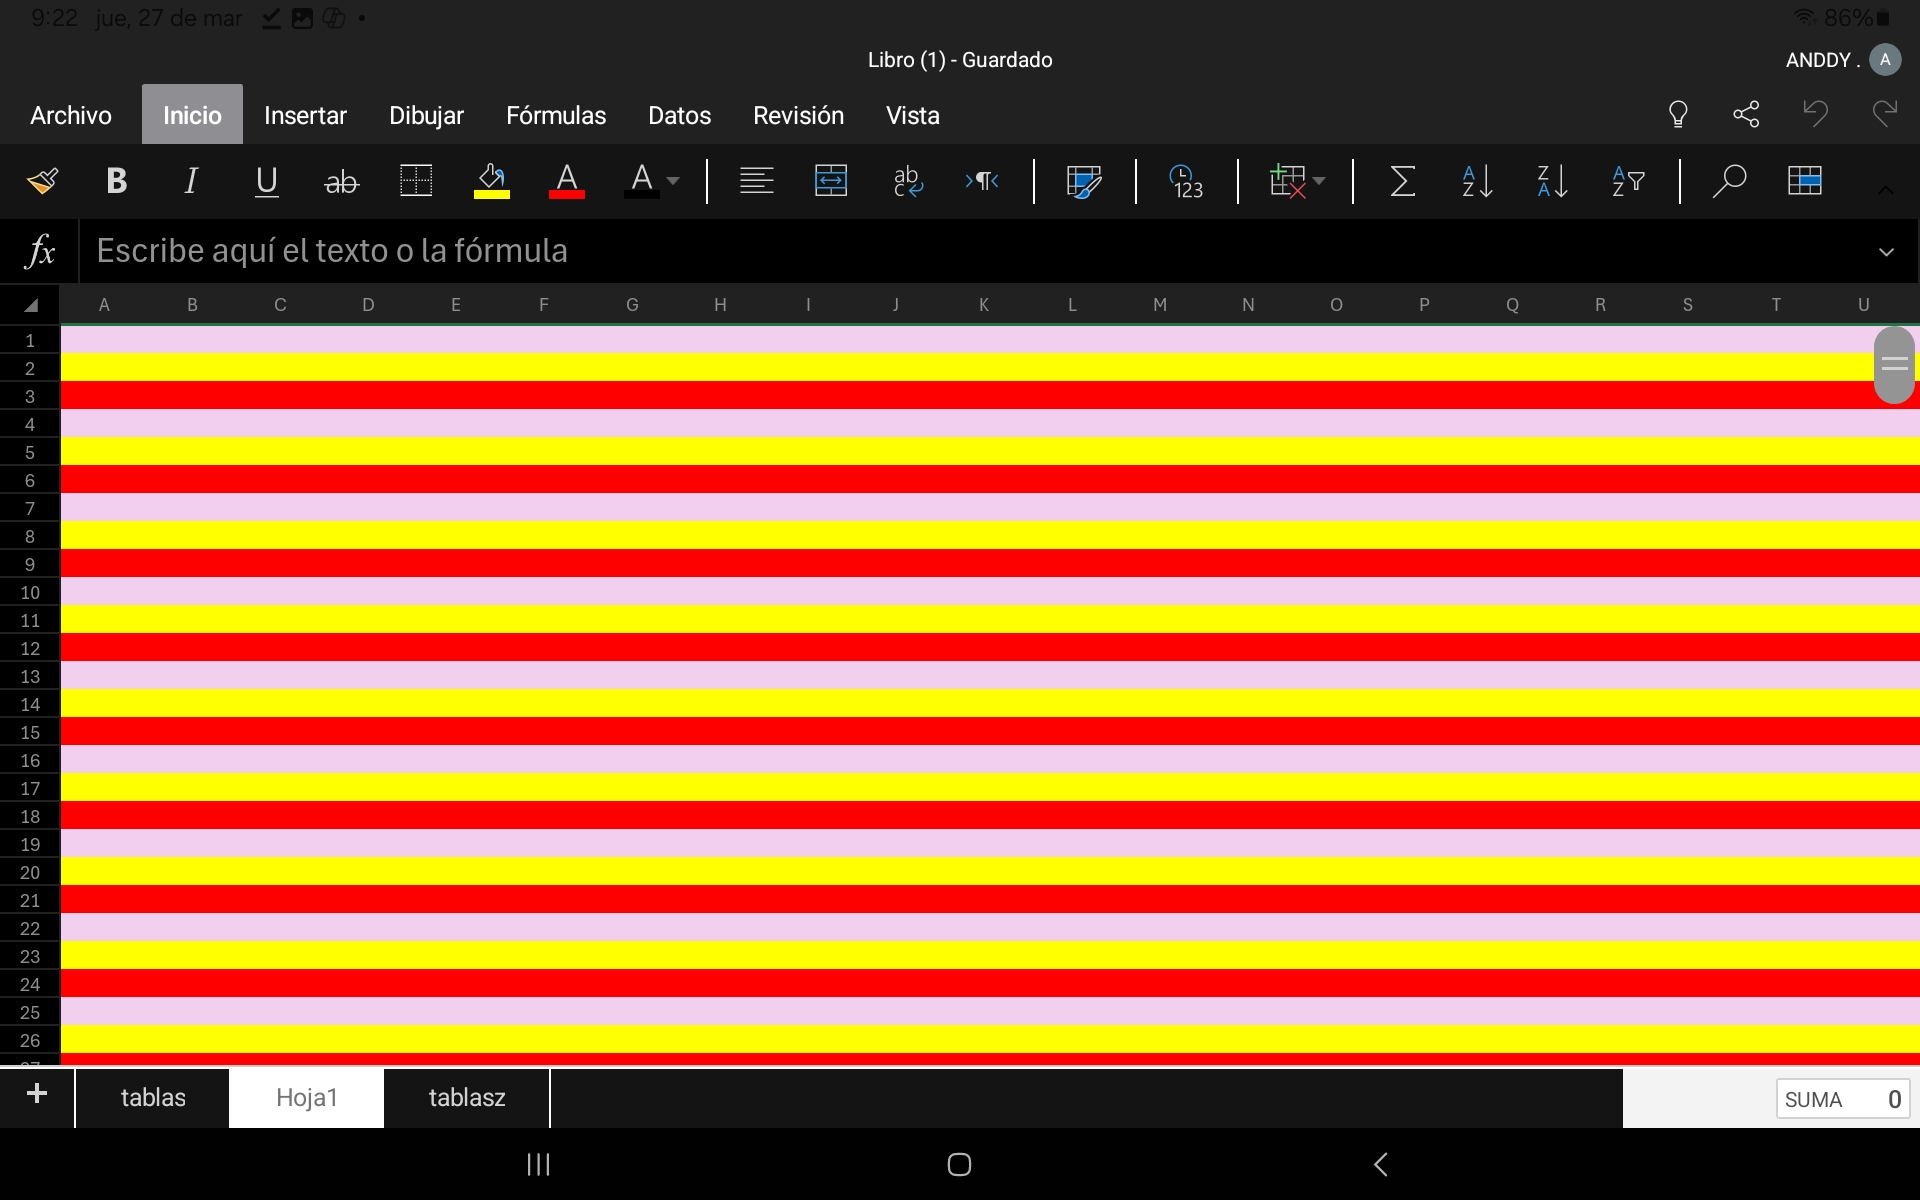
Task: Click the AutoSum sigma icon
Action: (1402, 181)
